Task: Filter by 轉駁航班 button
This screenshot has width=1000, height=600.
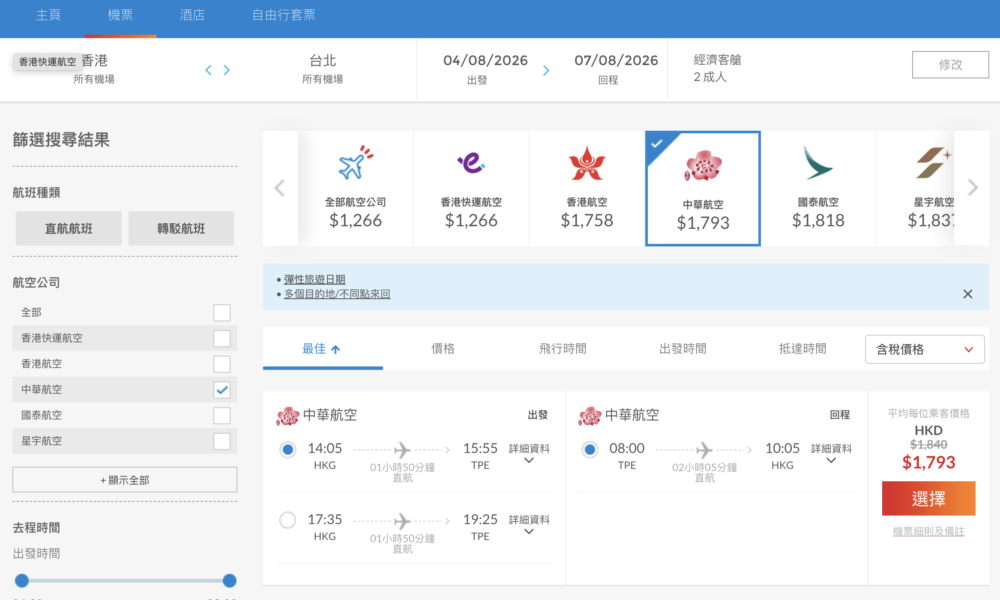Action: [181, 228]
